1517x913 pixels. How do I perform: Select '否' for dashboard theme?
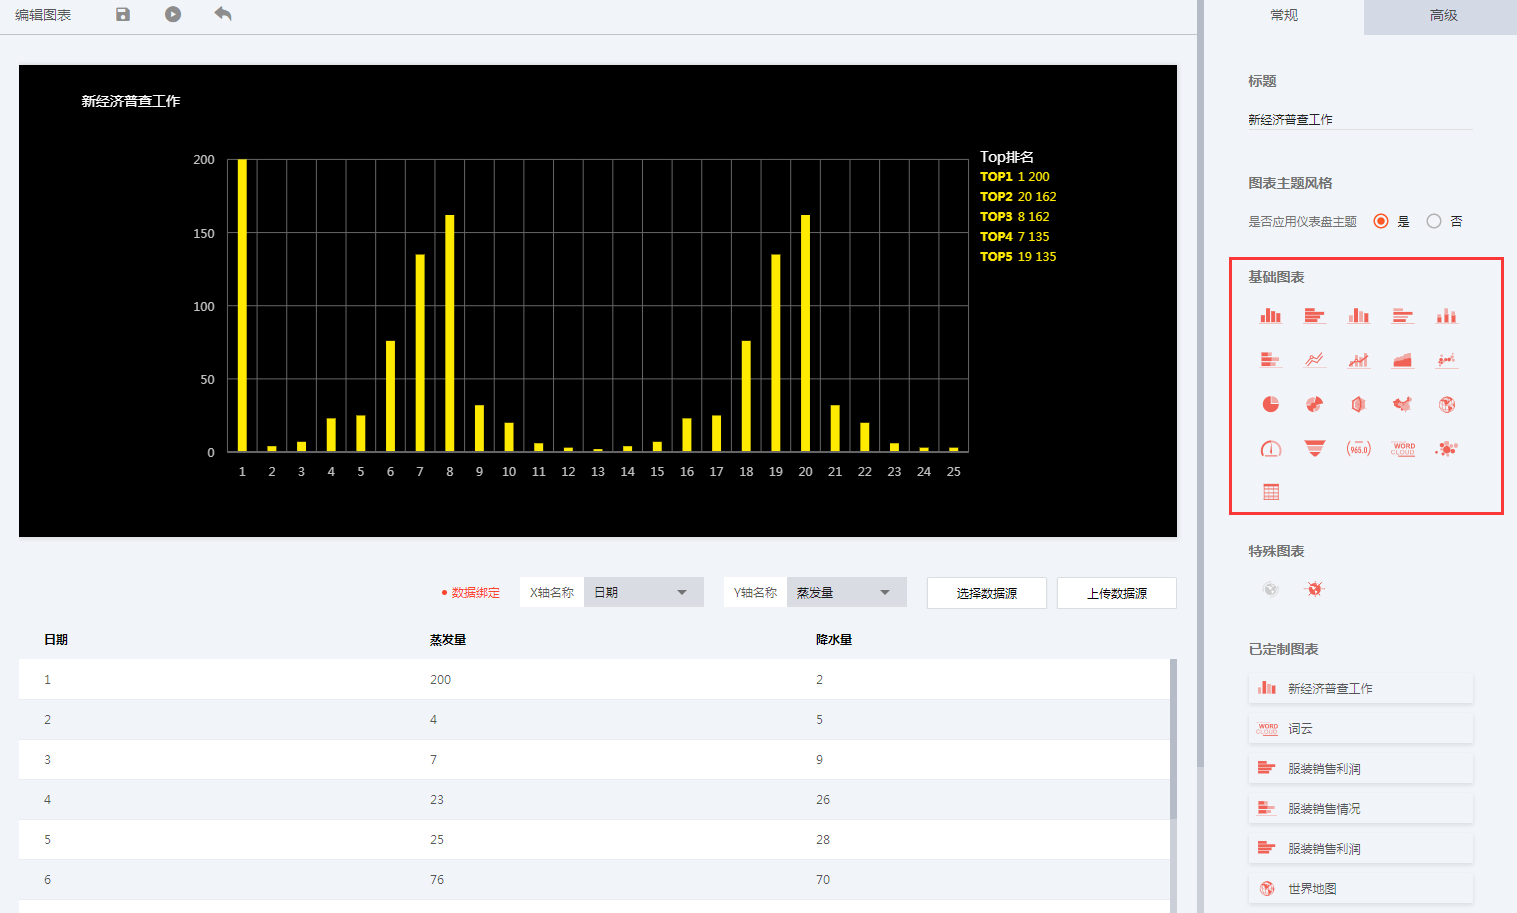point(1434,221)
